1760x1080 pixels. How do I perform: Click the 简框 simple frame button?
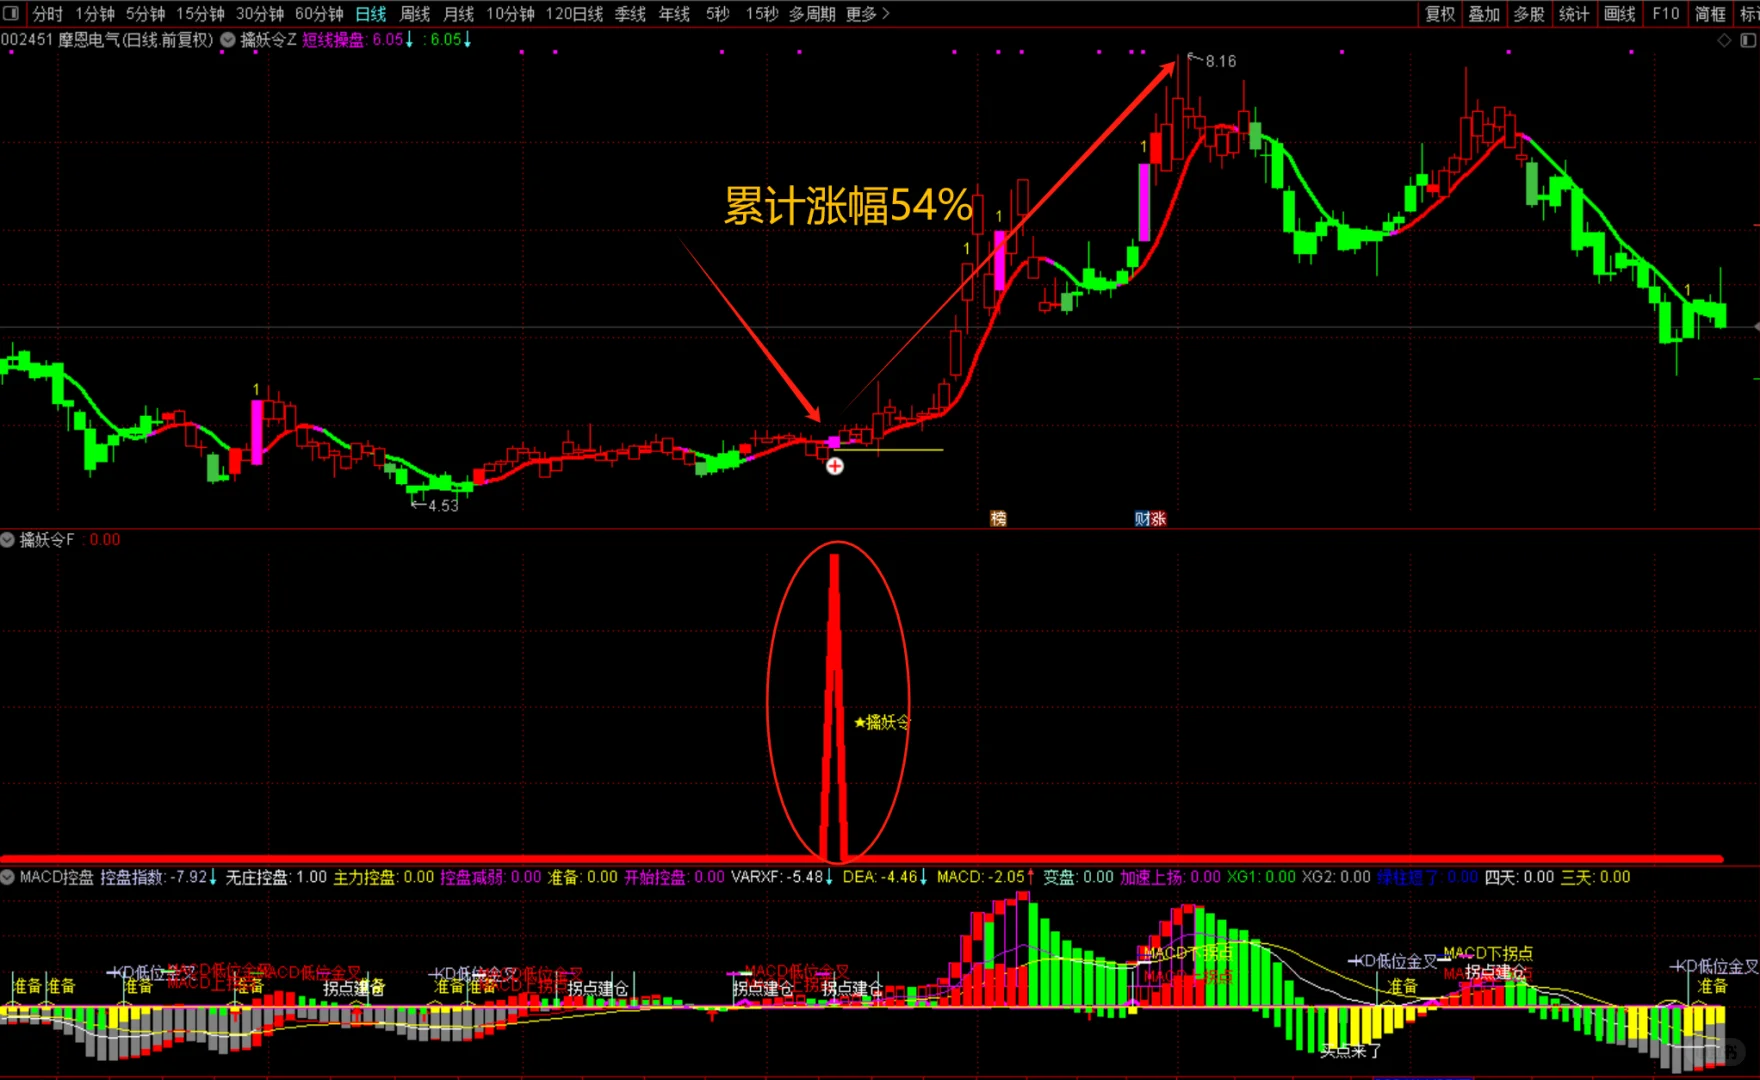pos(1710,14)
